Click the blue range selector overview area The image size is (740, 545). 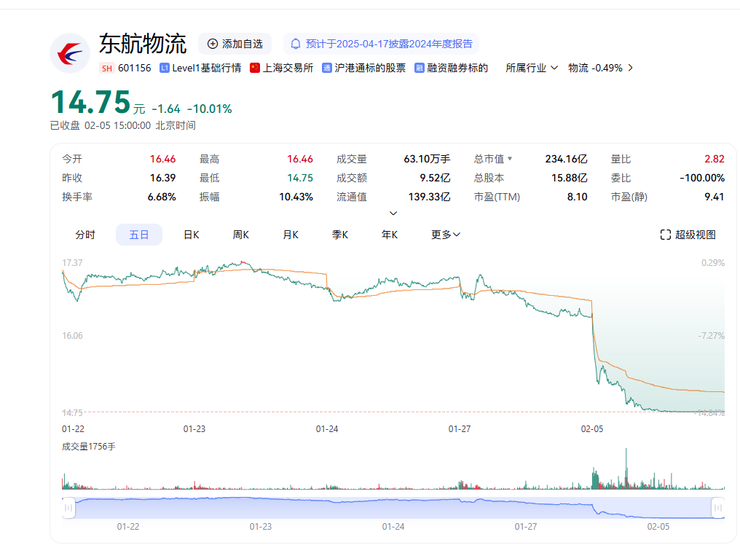393,508
